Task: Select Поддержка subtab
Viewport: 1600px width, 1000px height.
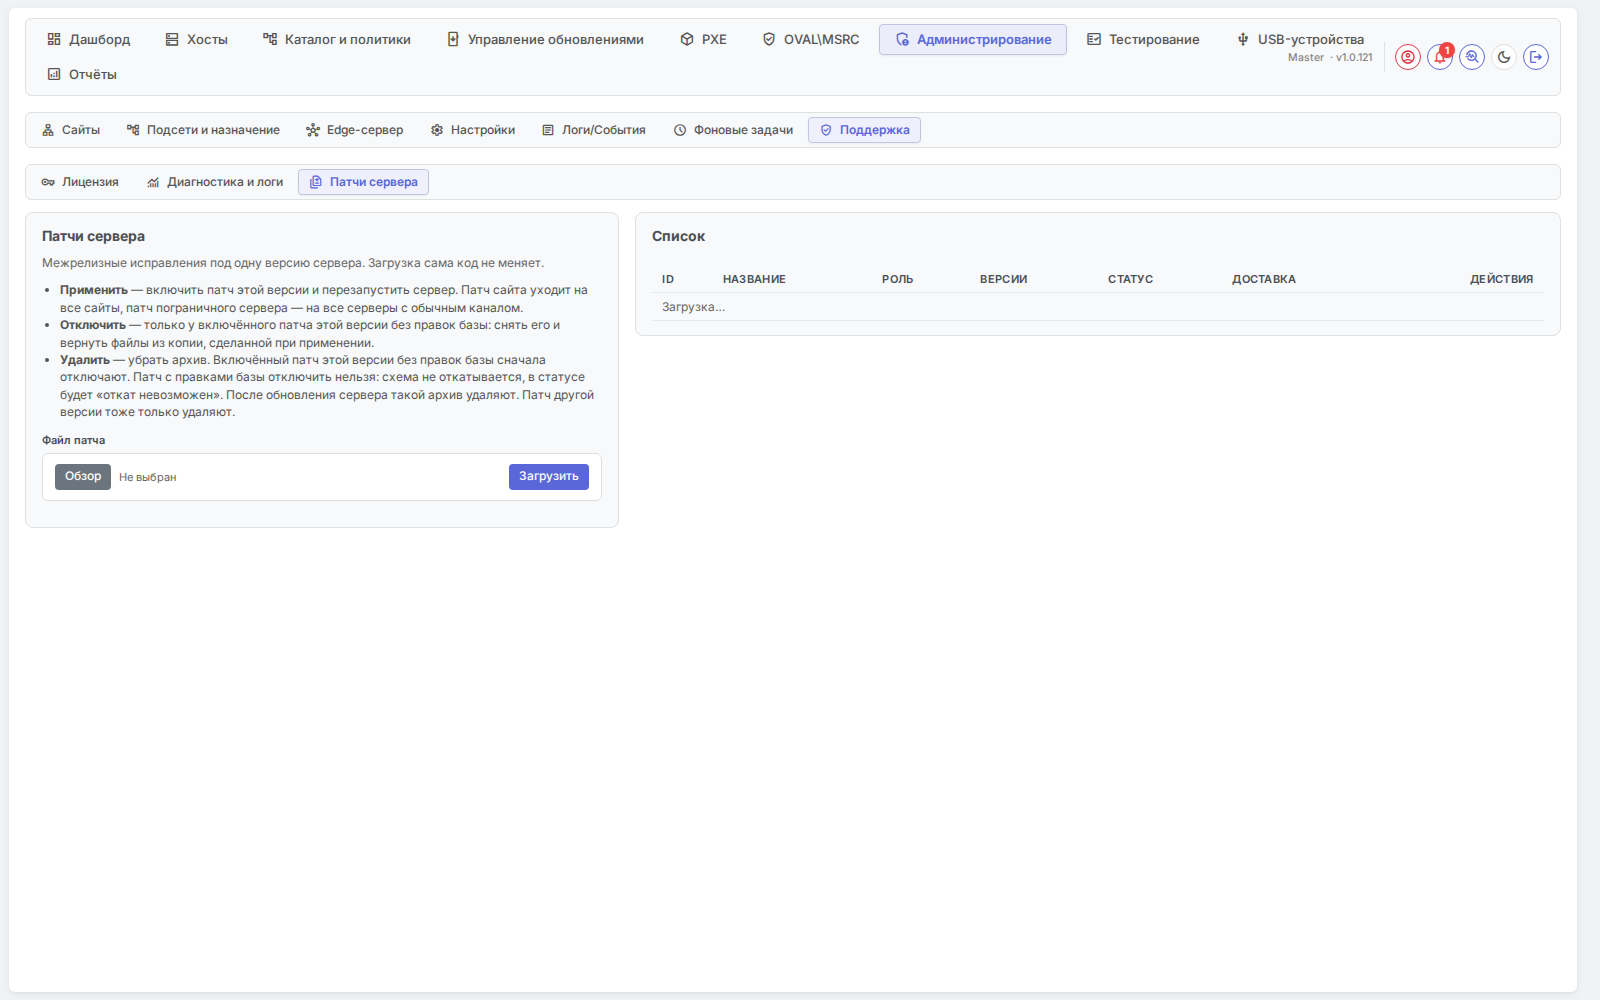Action: pos(864,130)
